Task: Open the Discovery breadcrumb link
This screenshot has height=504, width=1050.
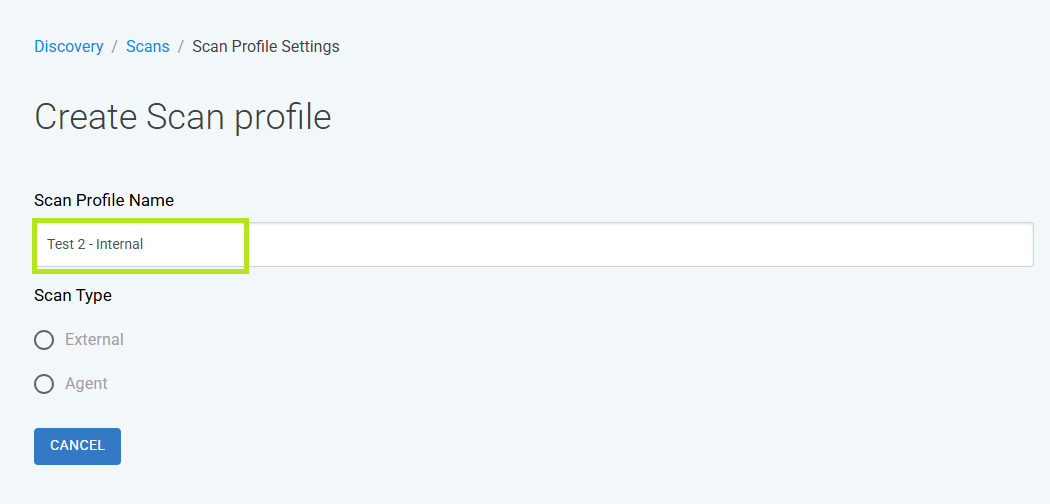Action: click(x=68, y=47)
